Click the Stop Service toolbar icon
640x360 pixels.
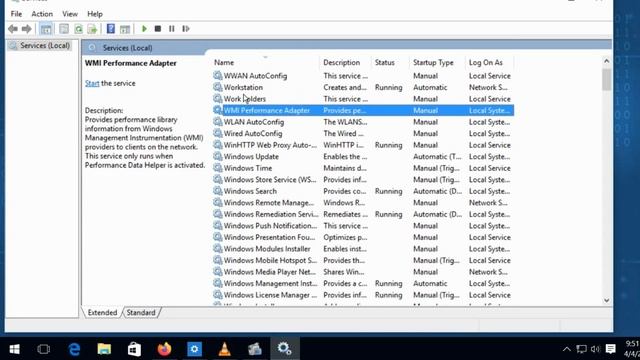coord(158,29)
